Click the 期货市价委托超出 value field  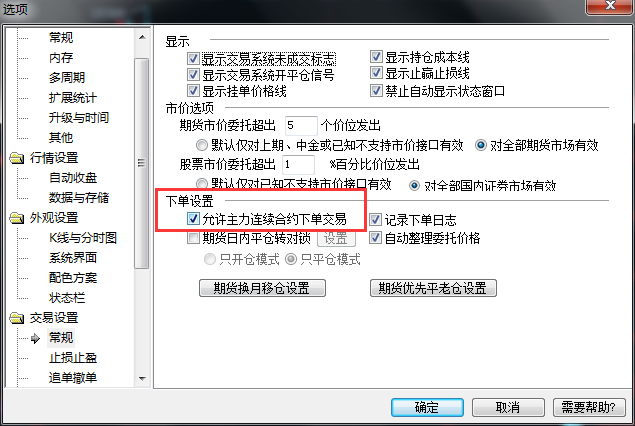click(301, 126)
